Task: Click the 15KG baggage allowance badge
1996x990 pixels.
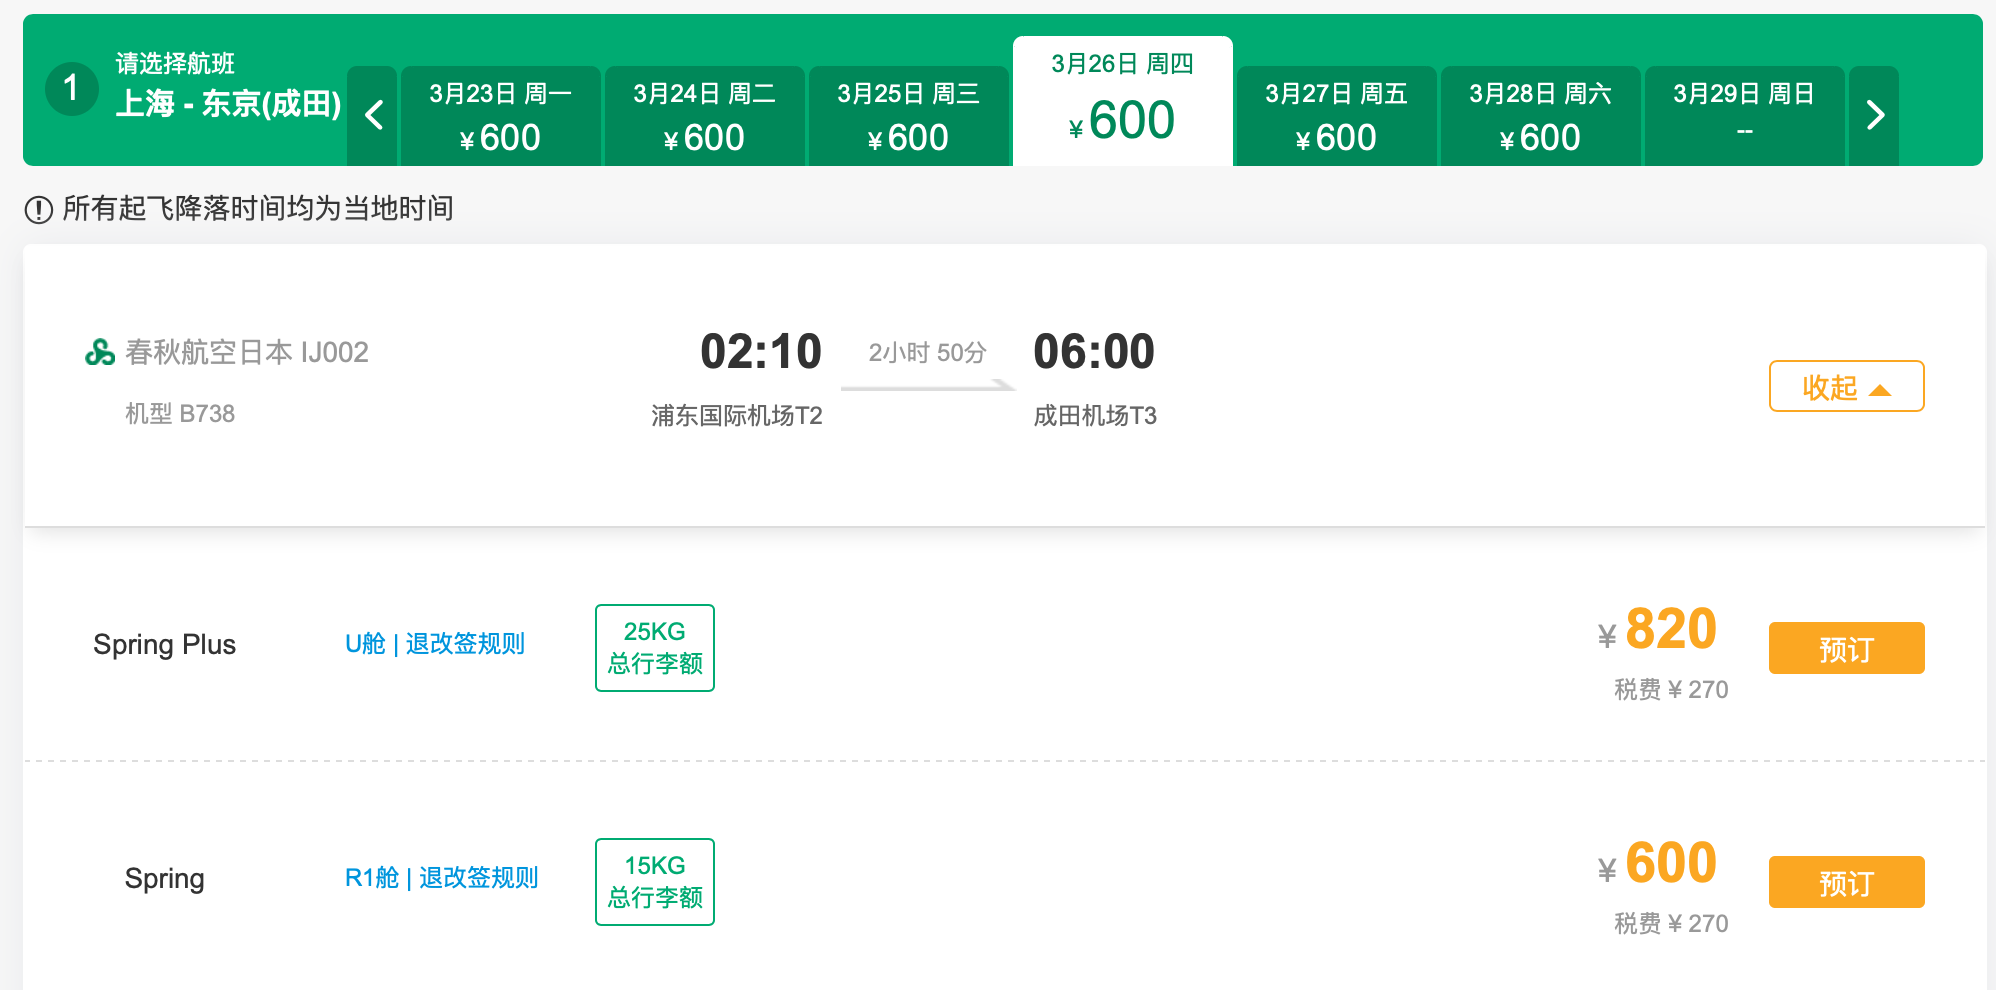Action: pyautogui.click(x=655, y=882)
